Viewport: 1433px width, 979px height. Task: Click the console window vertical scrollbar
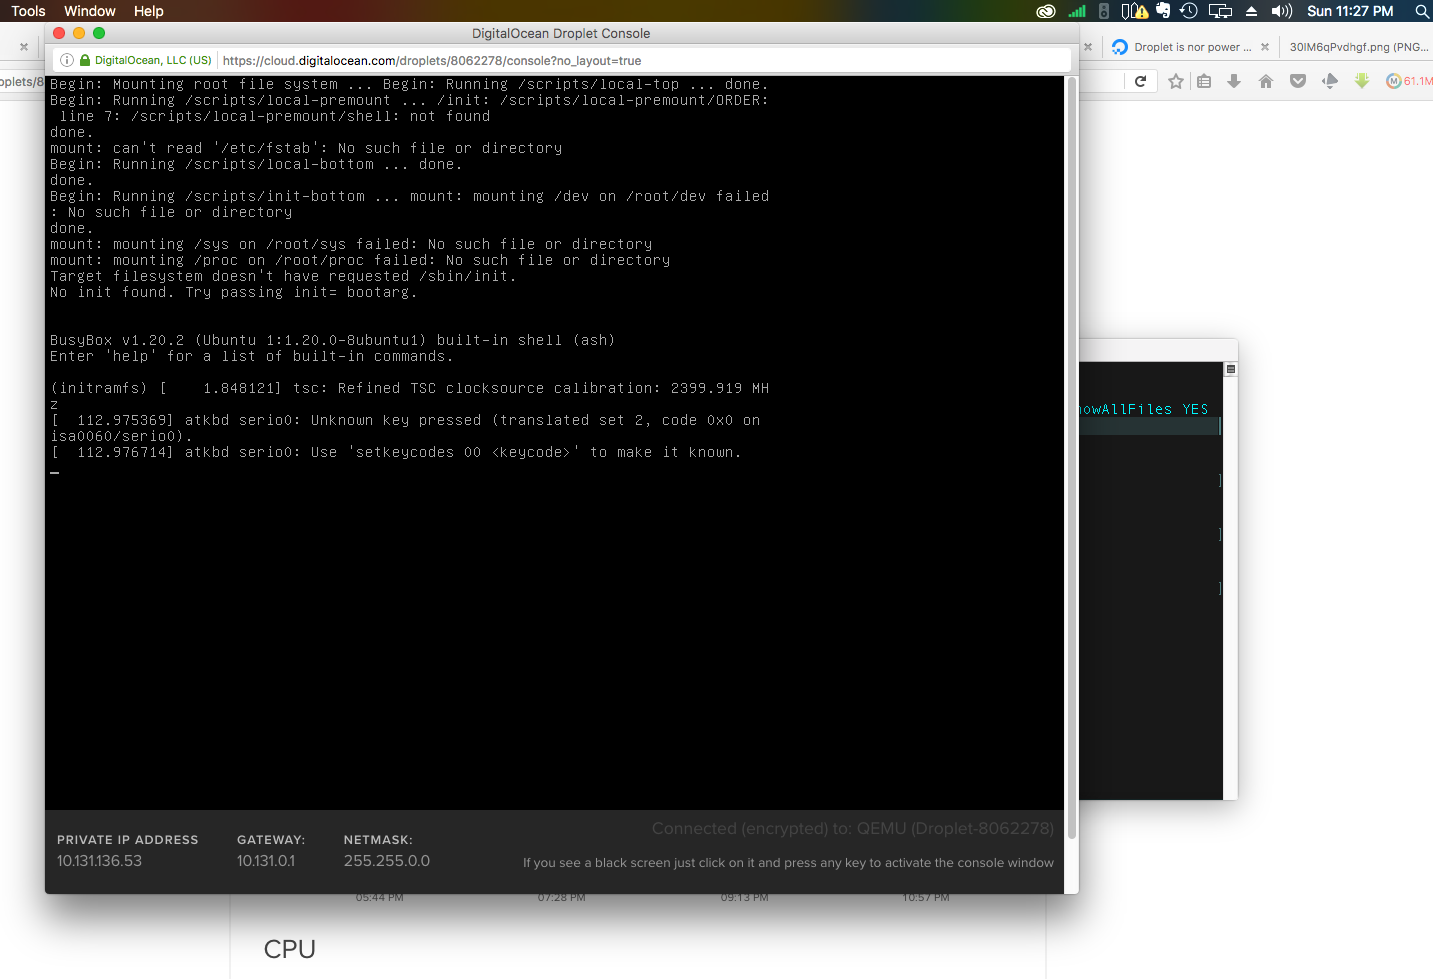(x=1072, y=458)
